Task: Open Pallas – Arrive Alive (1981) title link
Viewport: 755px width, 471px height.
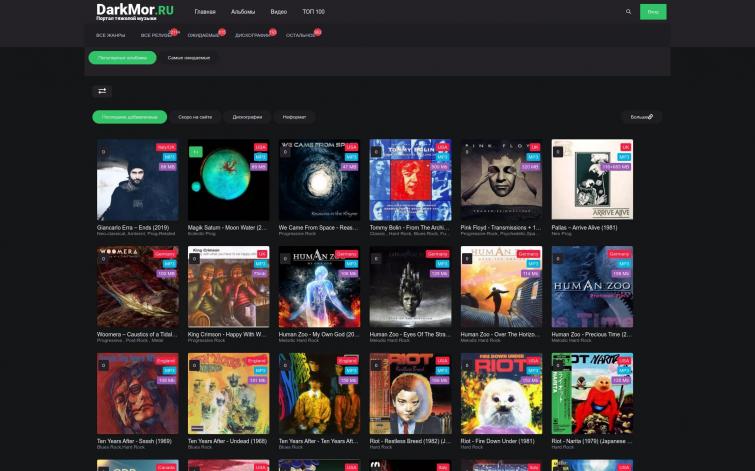Action: (584, 227)
